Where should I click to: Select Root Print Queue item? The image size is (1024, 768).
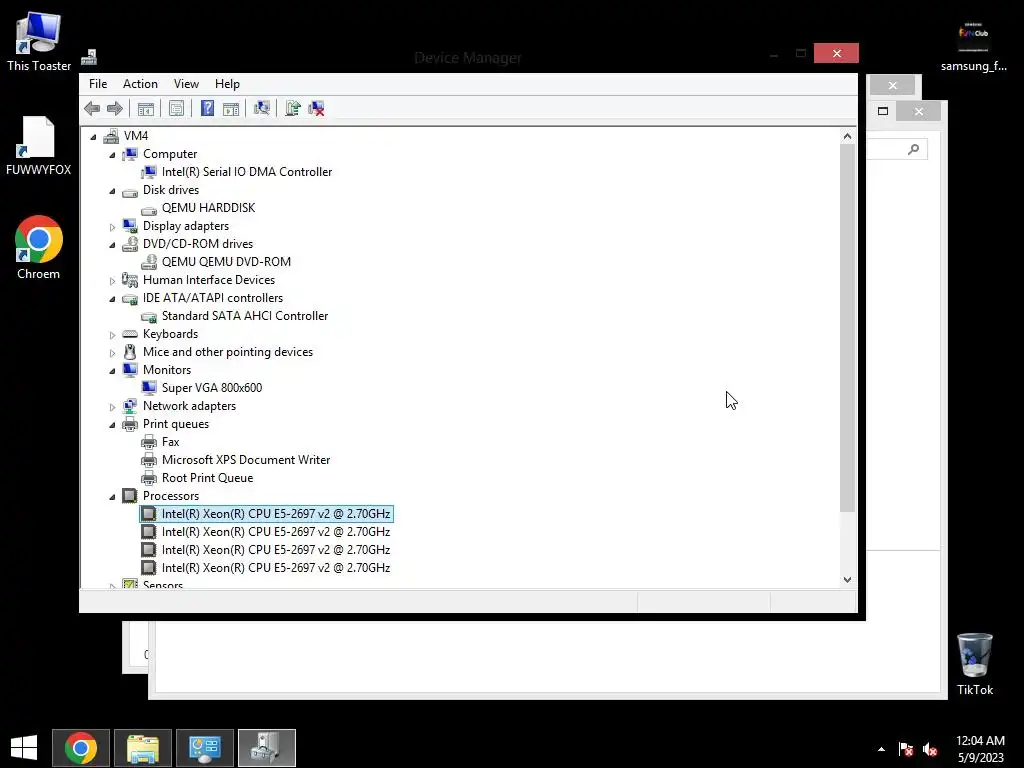click(207, 478)
